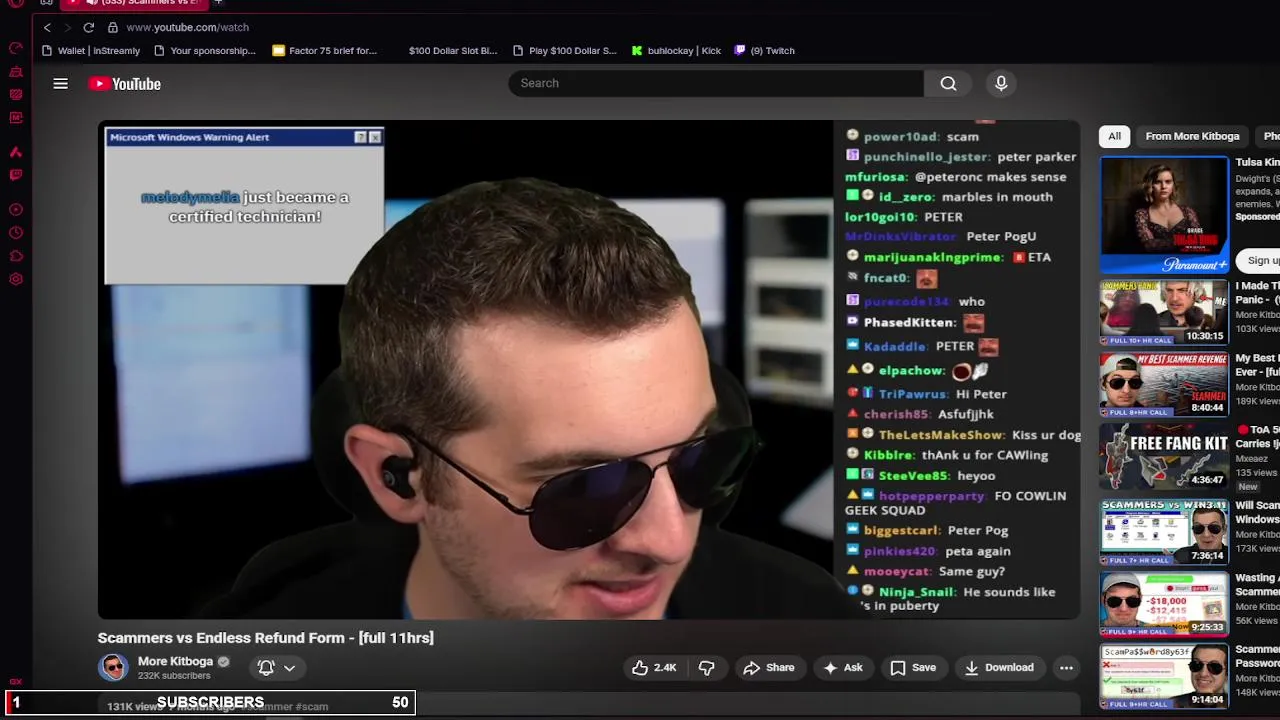Open the 9:25:33 refund video thumbnail
This screenshot has height=720, width=1280.
point(1164,604)
